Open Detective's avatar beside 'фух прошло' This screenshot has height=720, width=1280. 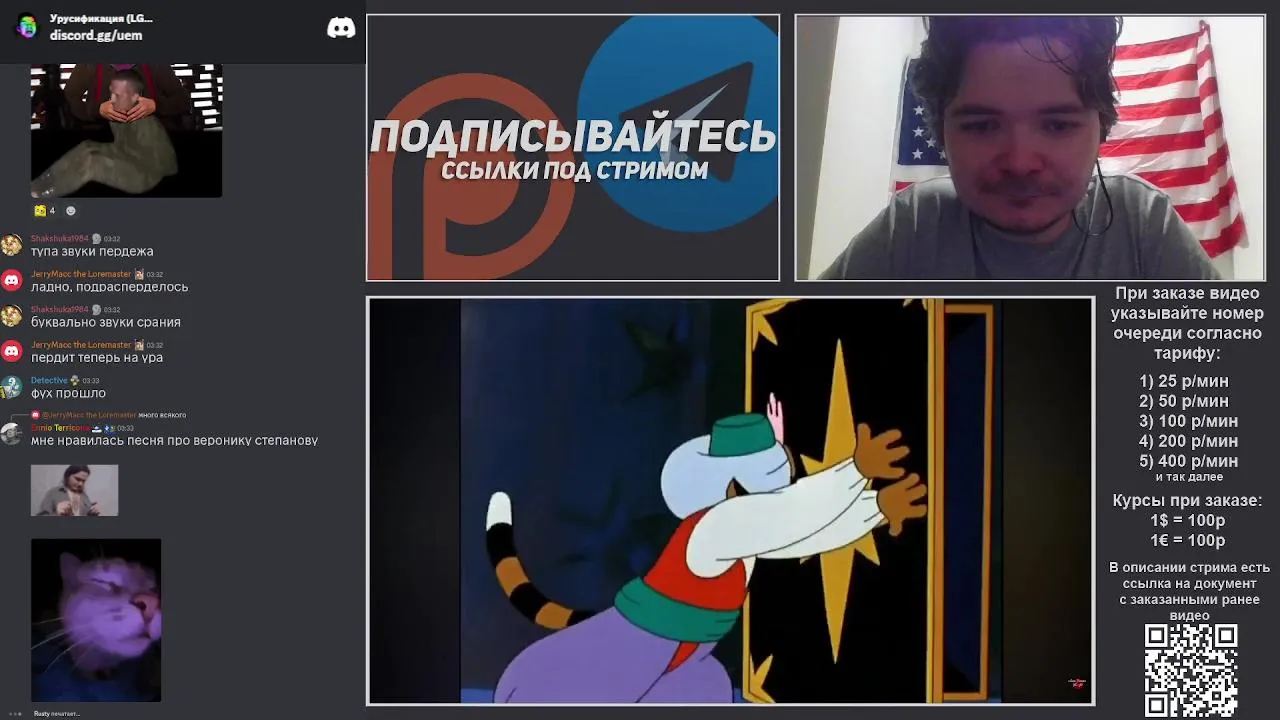(x=11, y=387)
